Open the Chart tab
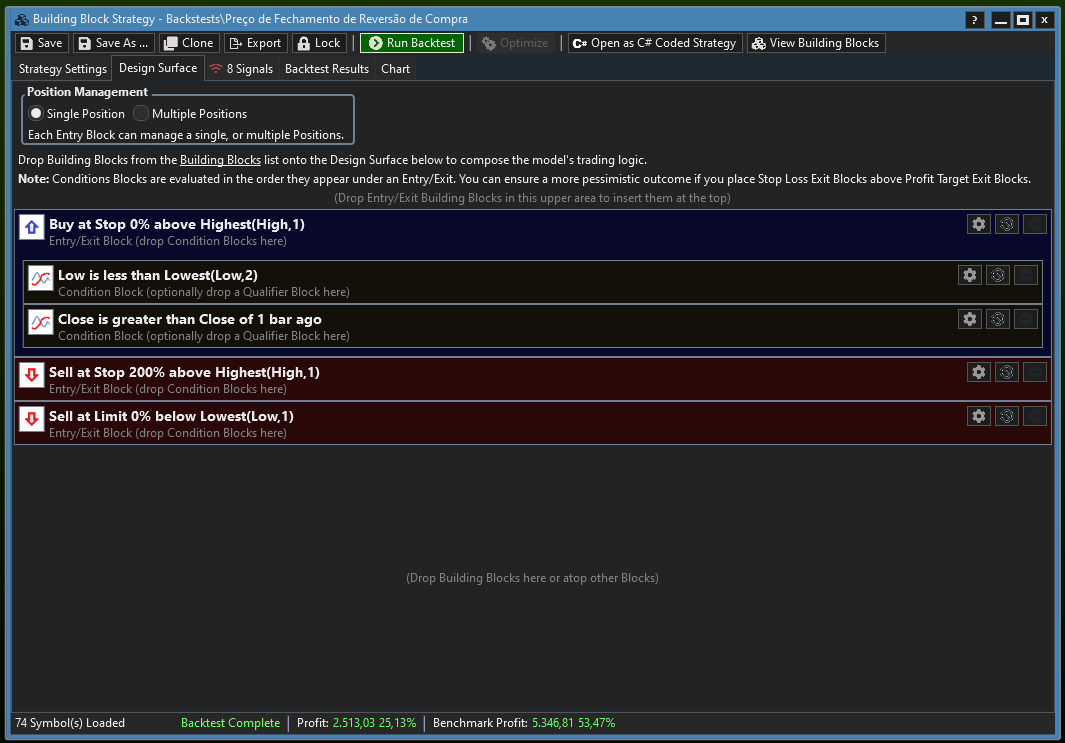 pyautogui.click(x=395, y=69)
